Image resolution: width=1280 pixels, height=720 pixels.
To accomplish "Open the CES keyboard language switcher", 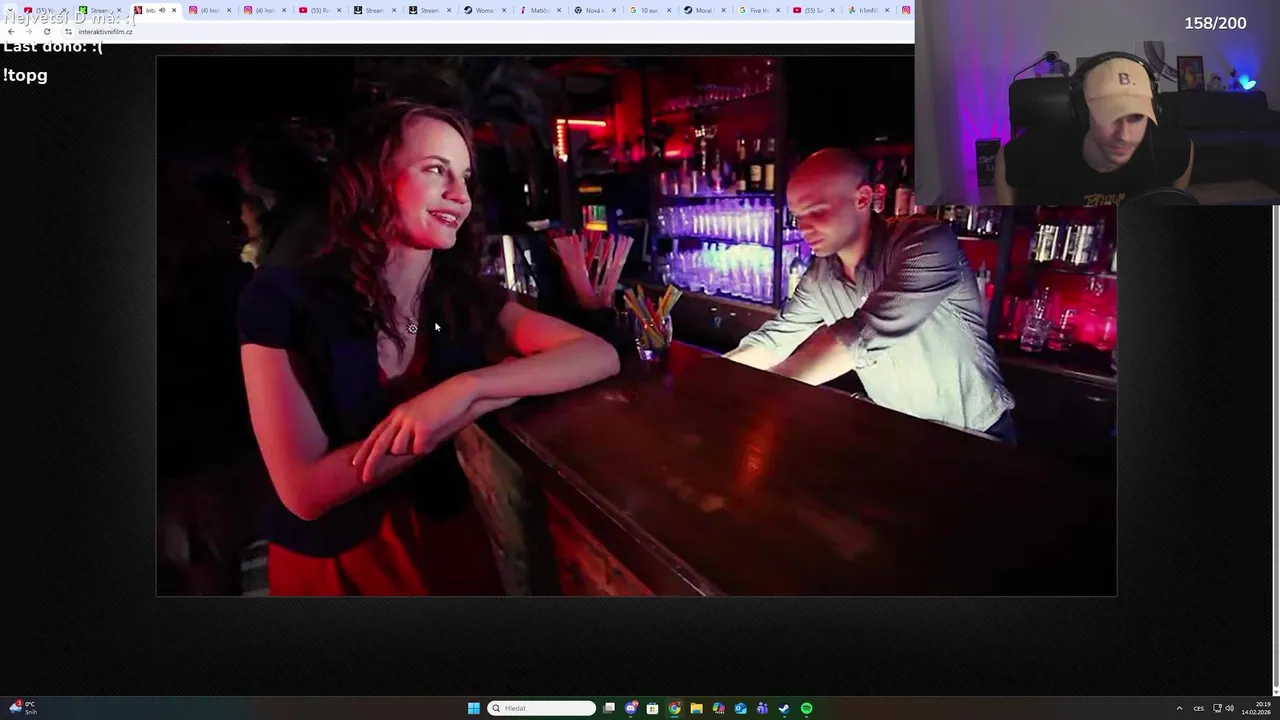I will click(1199, 708).
